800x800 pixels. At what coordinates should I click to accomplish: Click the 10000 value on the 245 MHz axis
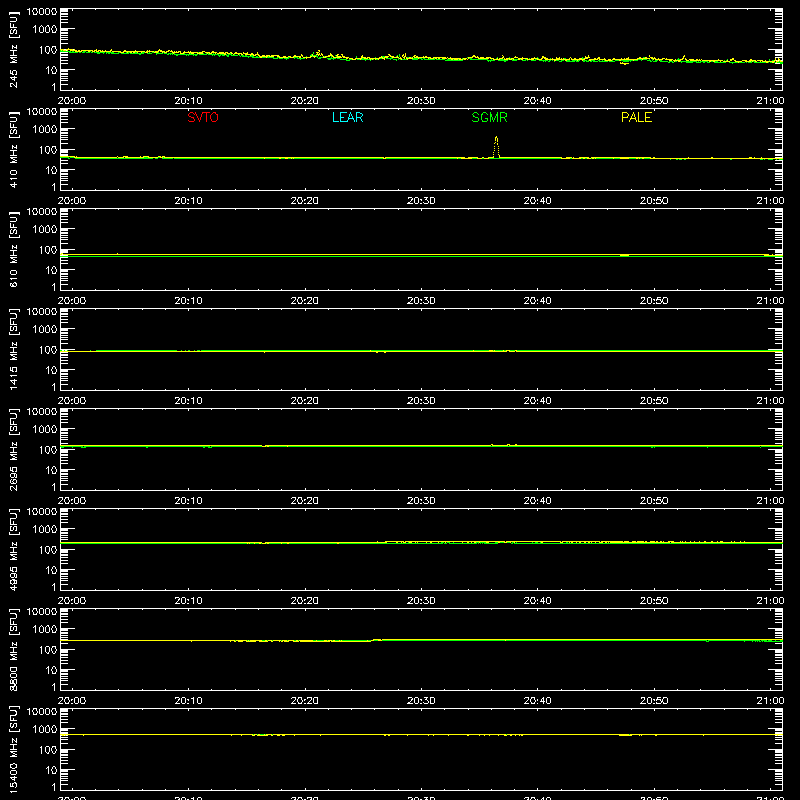pos(42,12)
